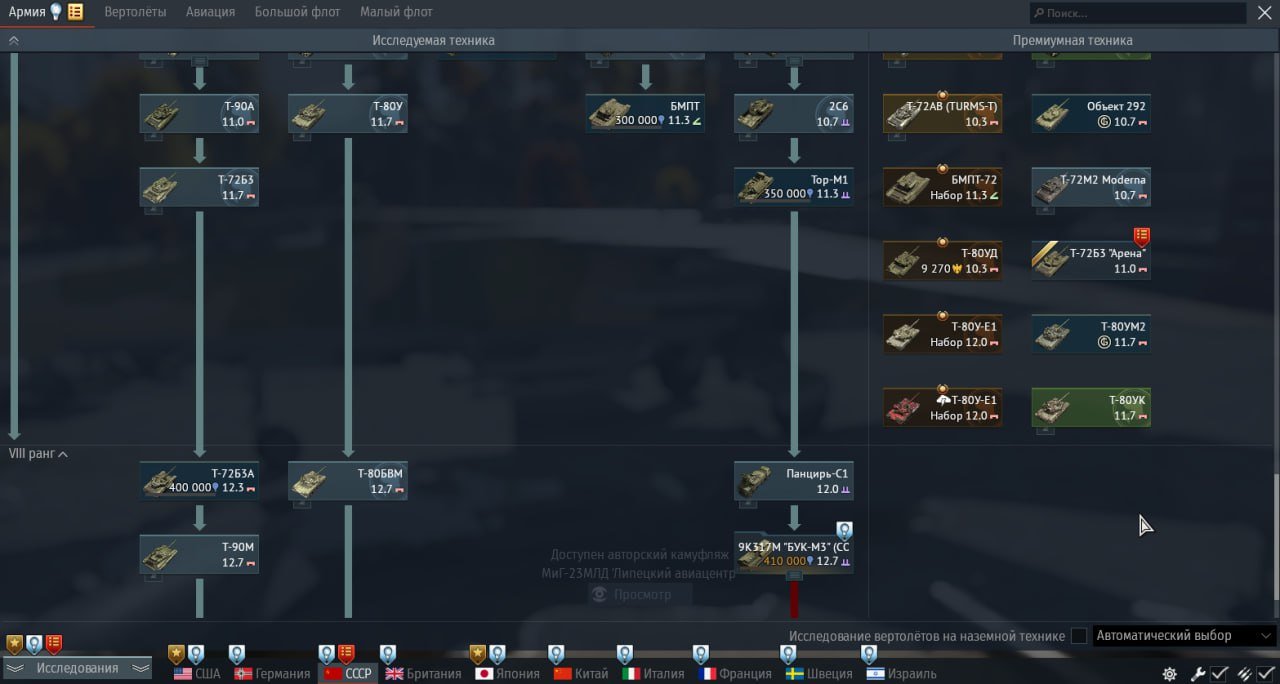Toggle the rightmost bottom-bar ammo checkbox
Viewport: 1280px width, 684px height.
click(1266, 674)
